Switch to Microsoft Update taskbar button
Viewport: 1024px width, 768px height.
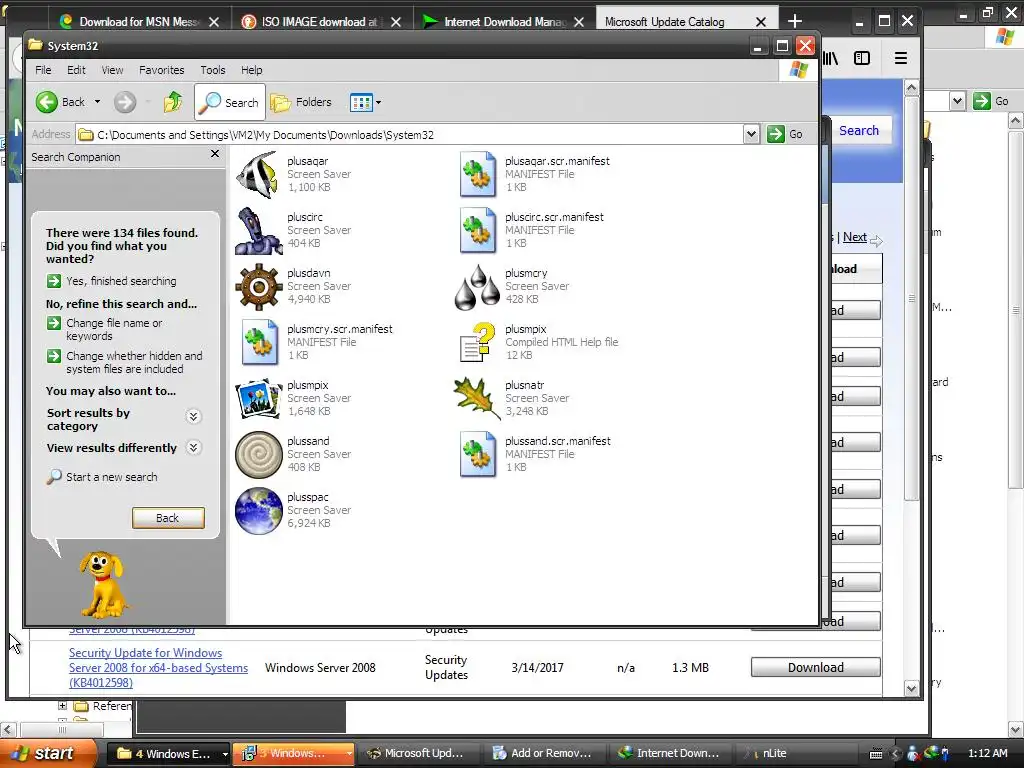417,754
